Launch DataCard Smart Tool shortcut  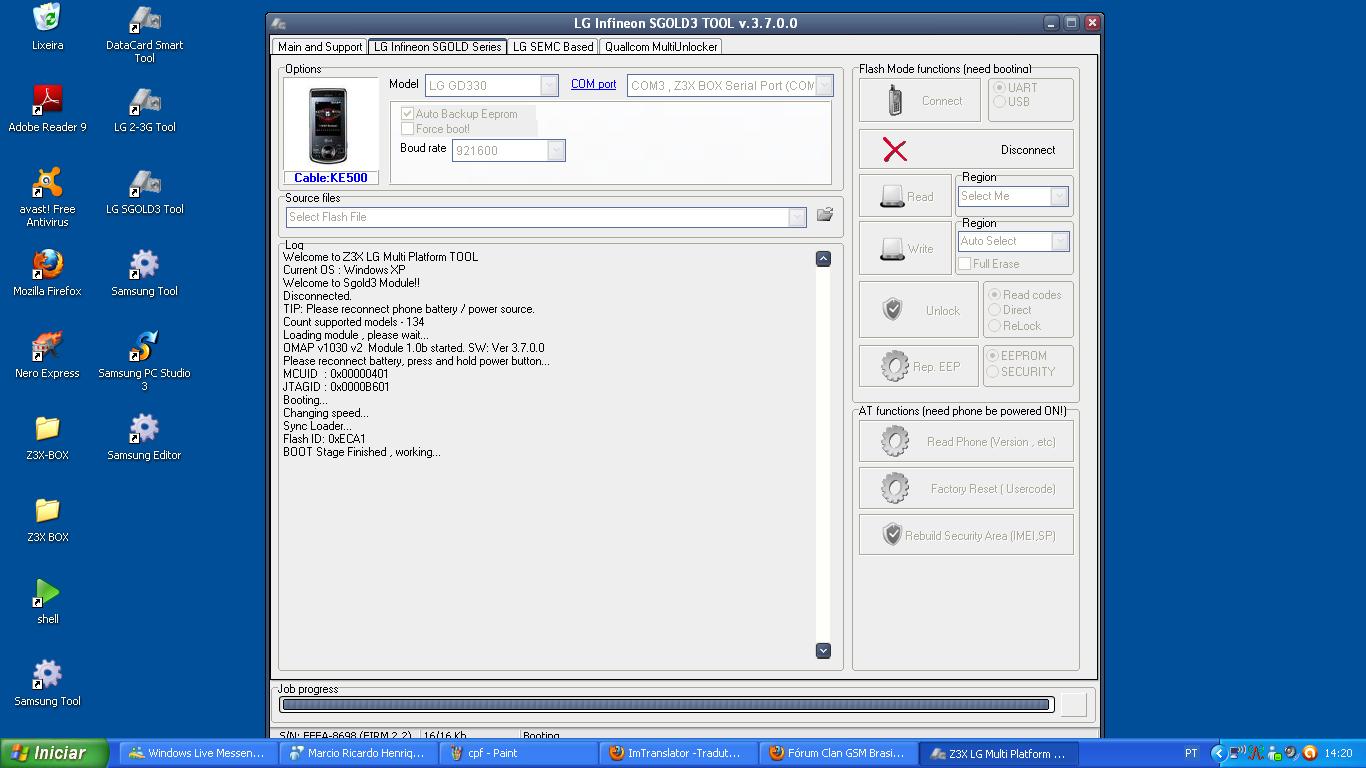(145, 33)
